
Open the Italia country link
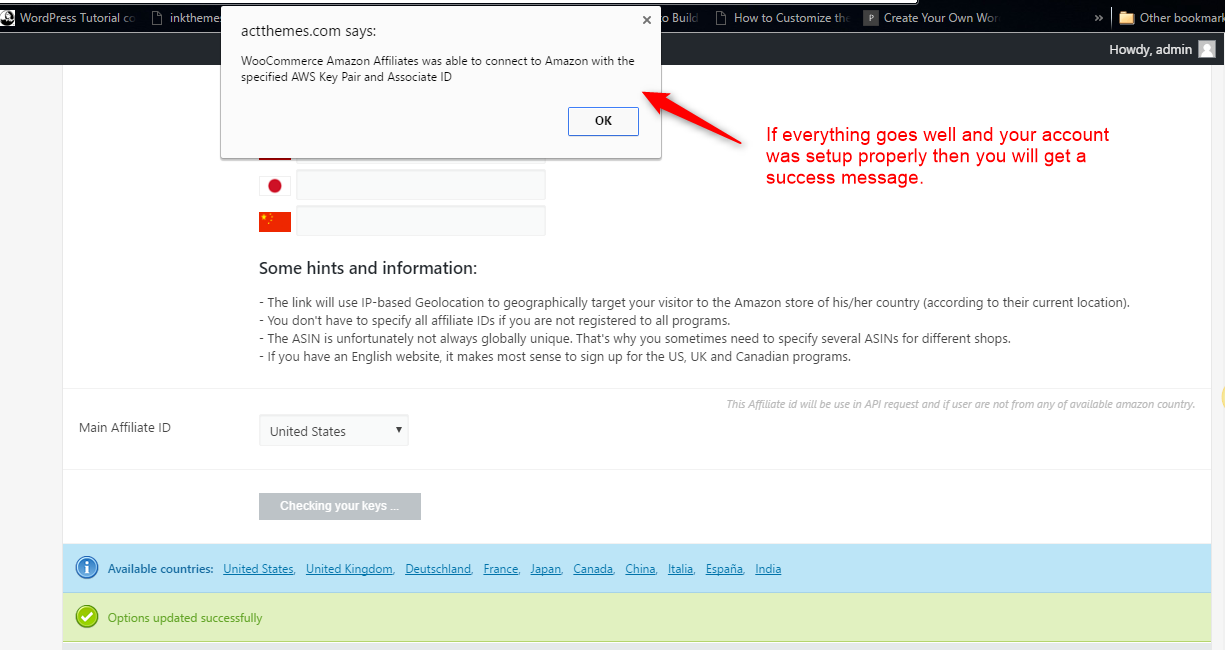(682, 569)
